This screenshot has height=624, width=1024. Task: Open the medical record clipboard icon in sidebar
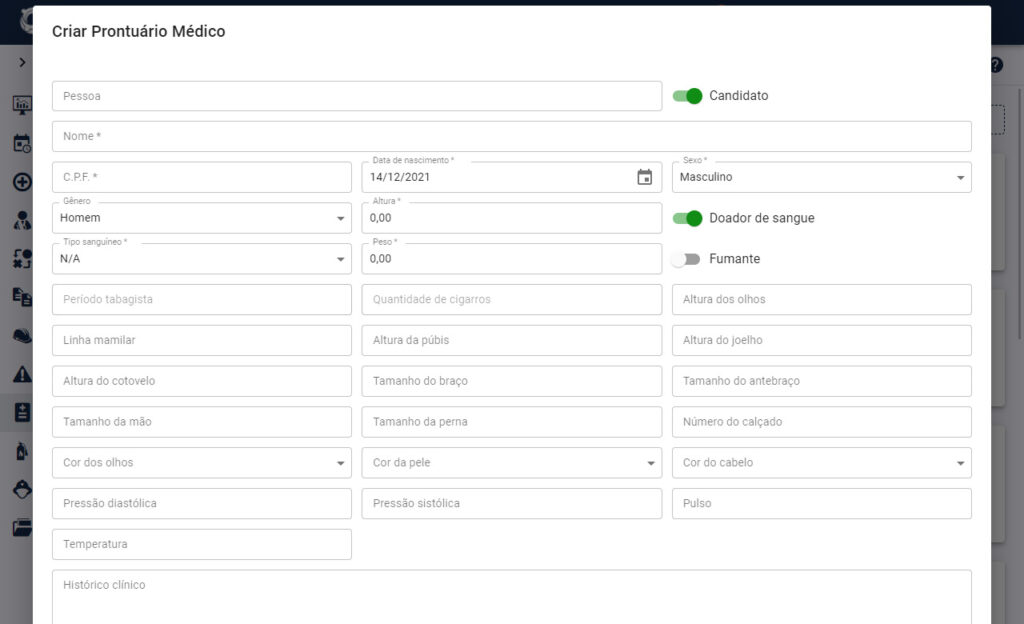coord(22,413)
